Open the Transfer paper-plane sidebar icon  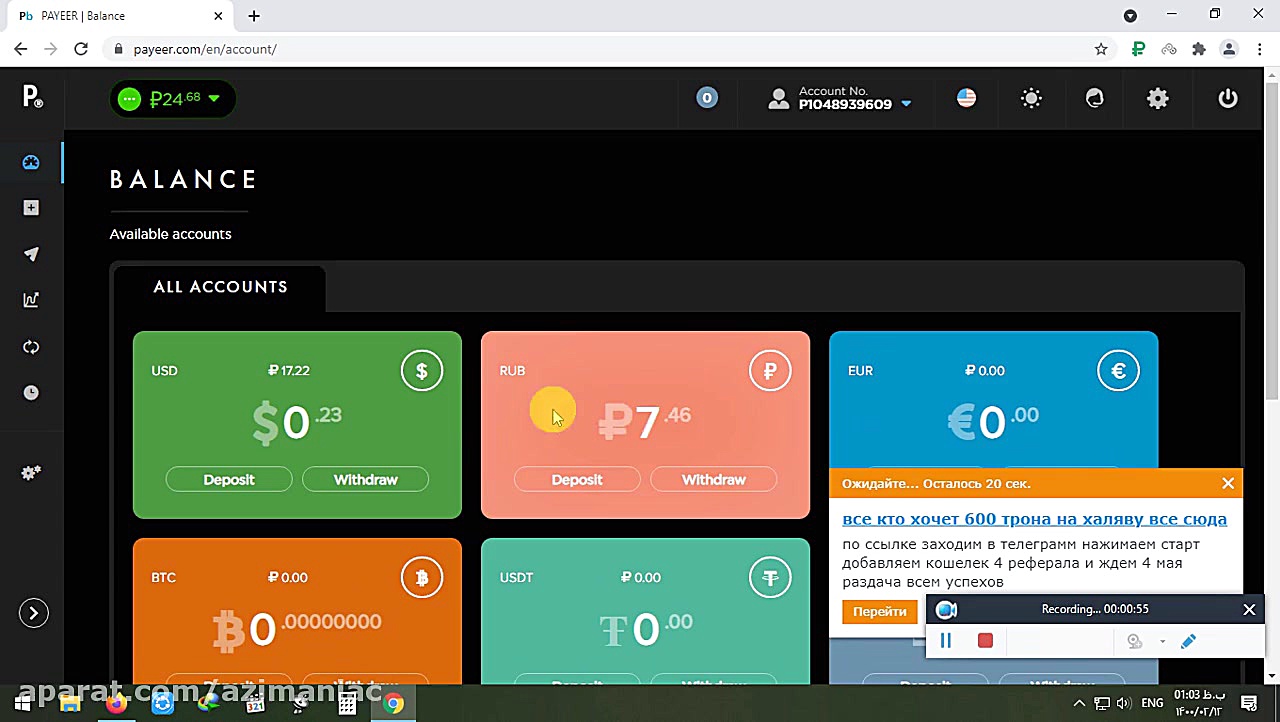click(31, 253)
